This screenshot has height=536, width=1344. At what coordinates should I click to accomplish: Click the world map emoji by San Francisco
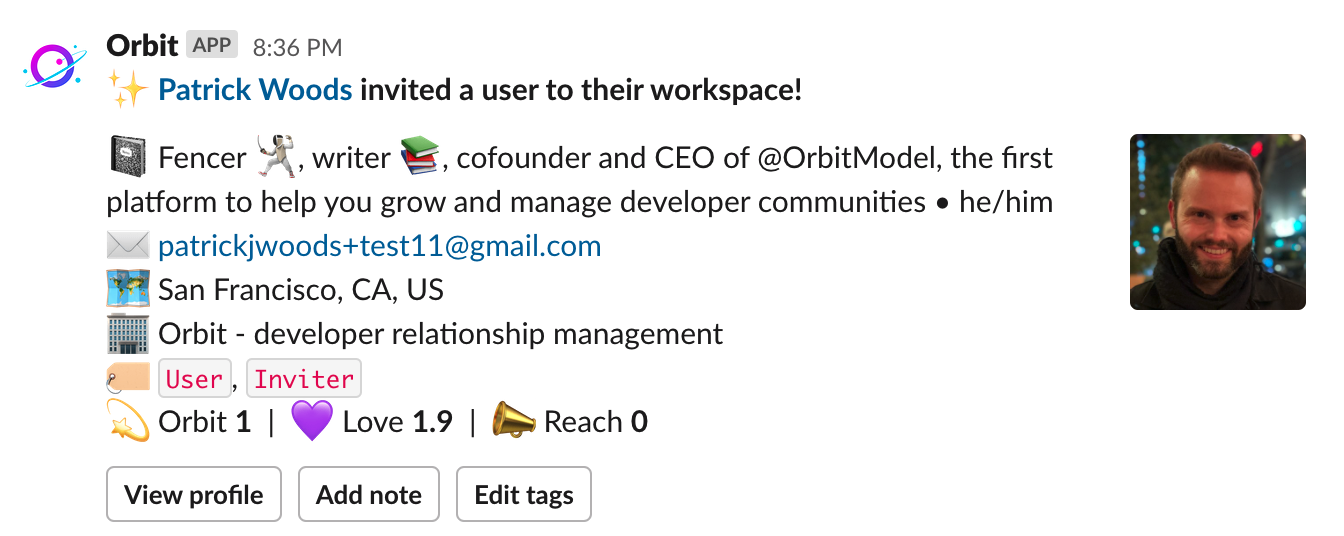tap(128, 290)
